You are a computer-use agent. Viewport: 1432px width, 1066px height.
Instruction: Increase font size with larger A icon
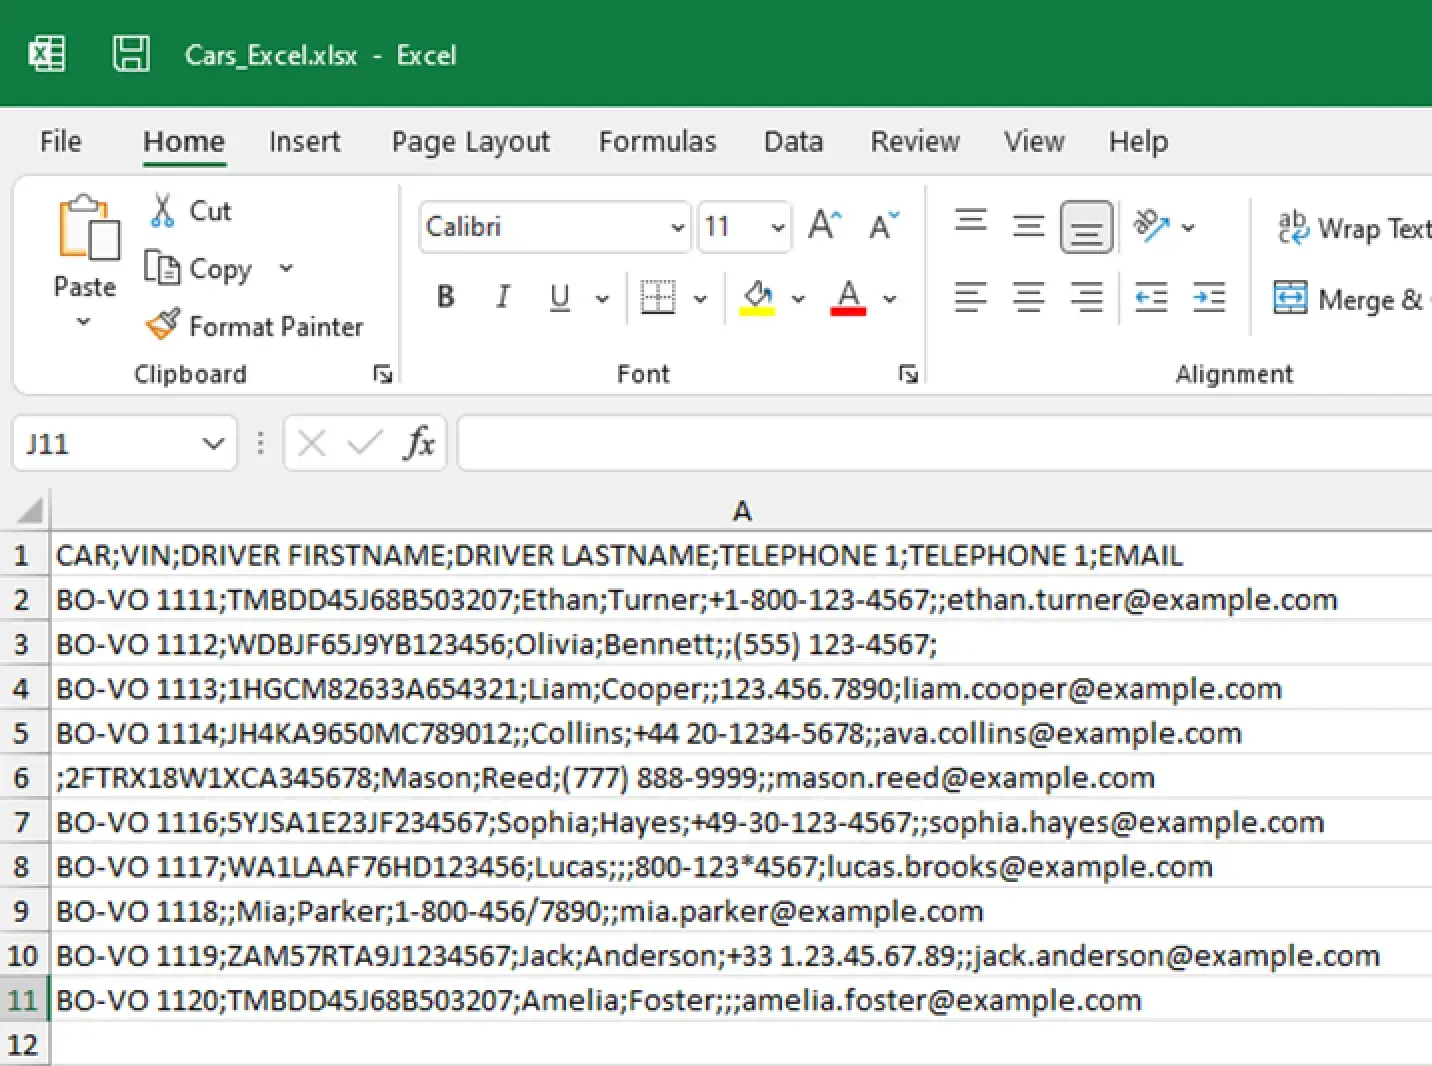825,225
